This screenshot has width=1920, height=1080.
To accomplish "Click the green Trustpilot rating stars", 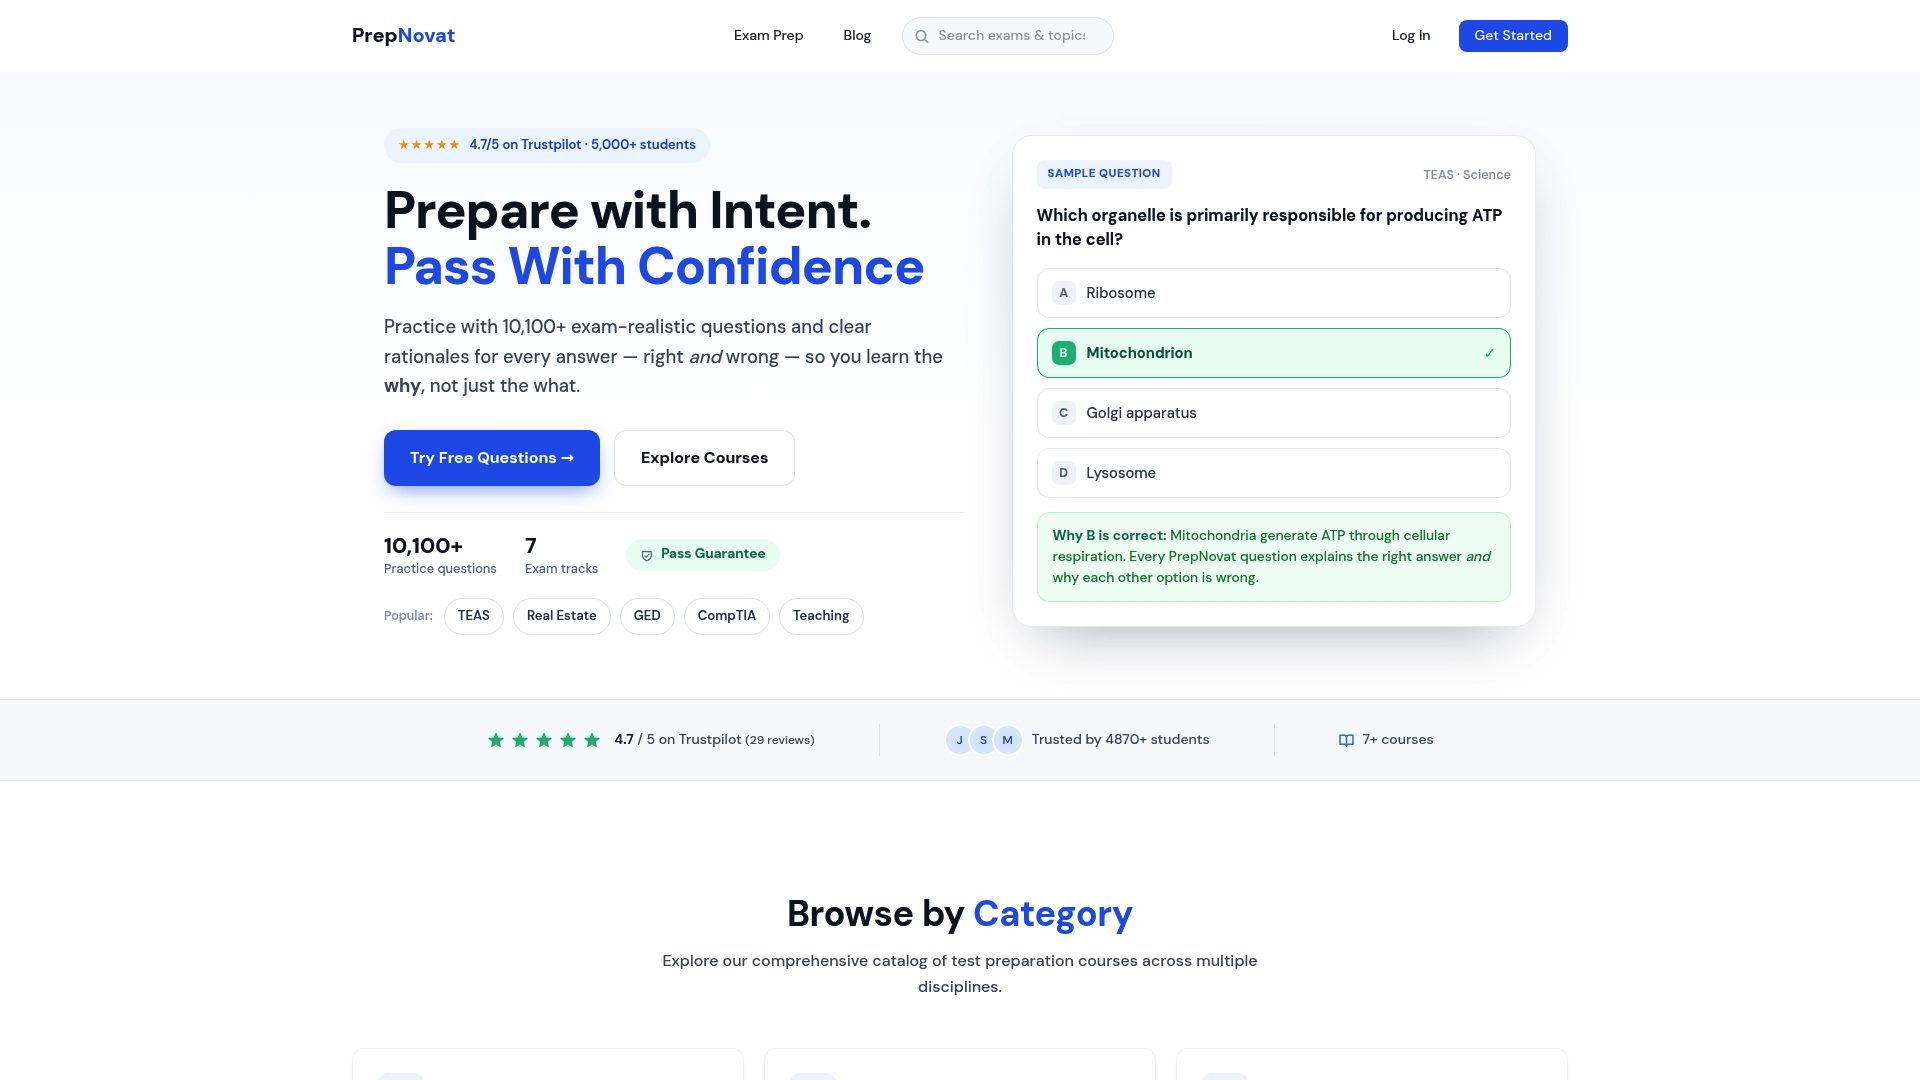I will [544, 740].
